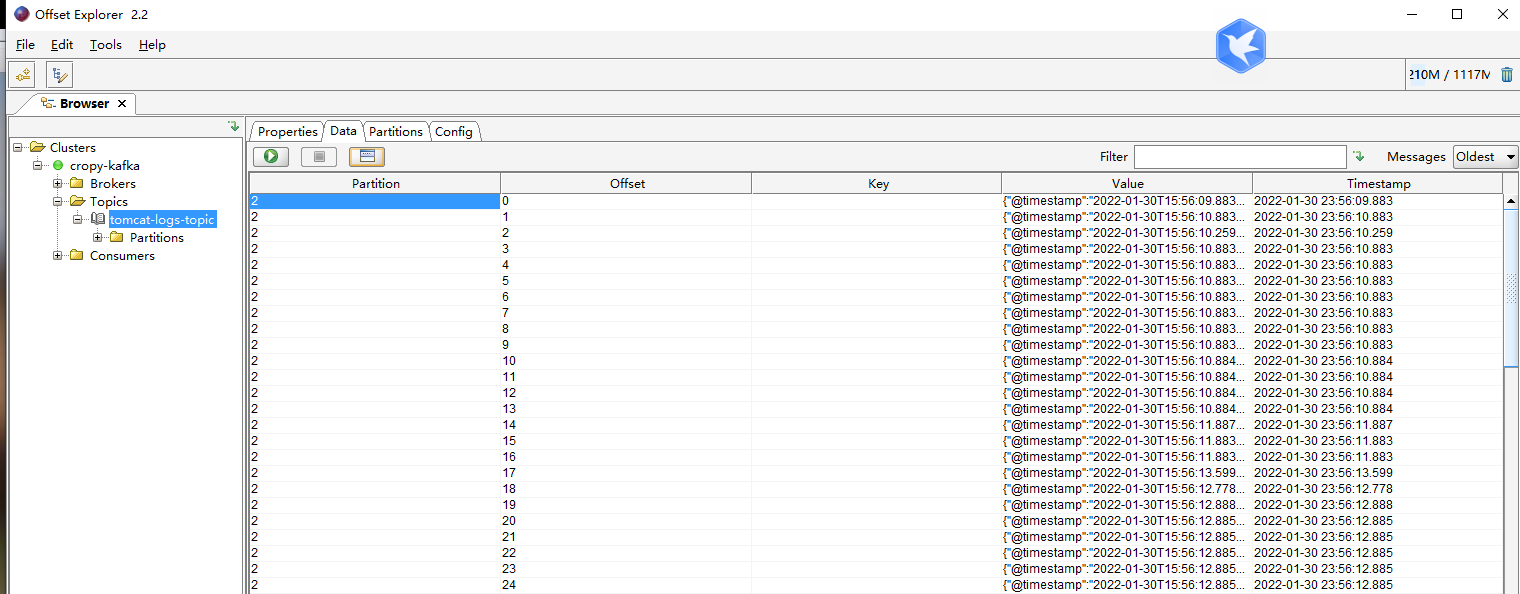This screenshot has width=1520, height=594.
Task: Click timestamp cell 2022-01-30 23:56:12.778
Action: [x=1378, y=489]
